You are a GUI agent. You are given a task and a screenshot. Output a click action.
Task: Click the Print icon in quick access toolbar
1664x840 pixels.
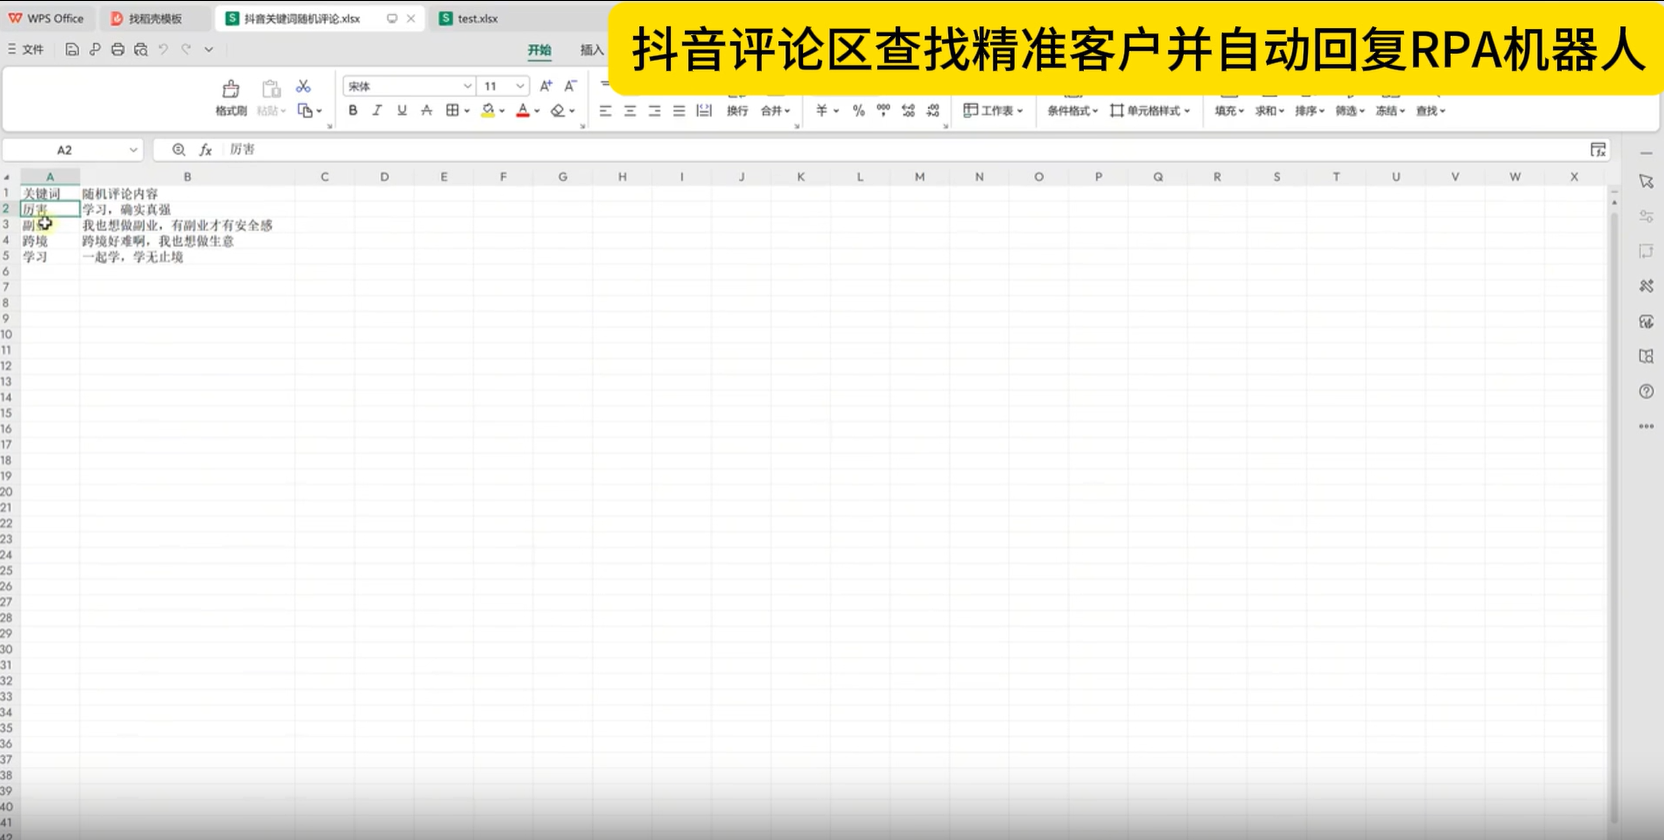[118, 49]
